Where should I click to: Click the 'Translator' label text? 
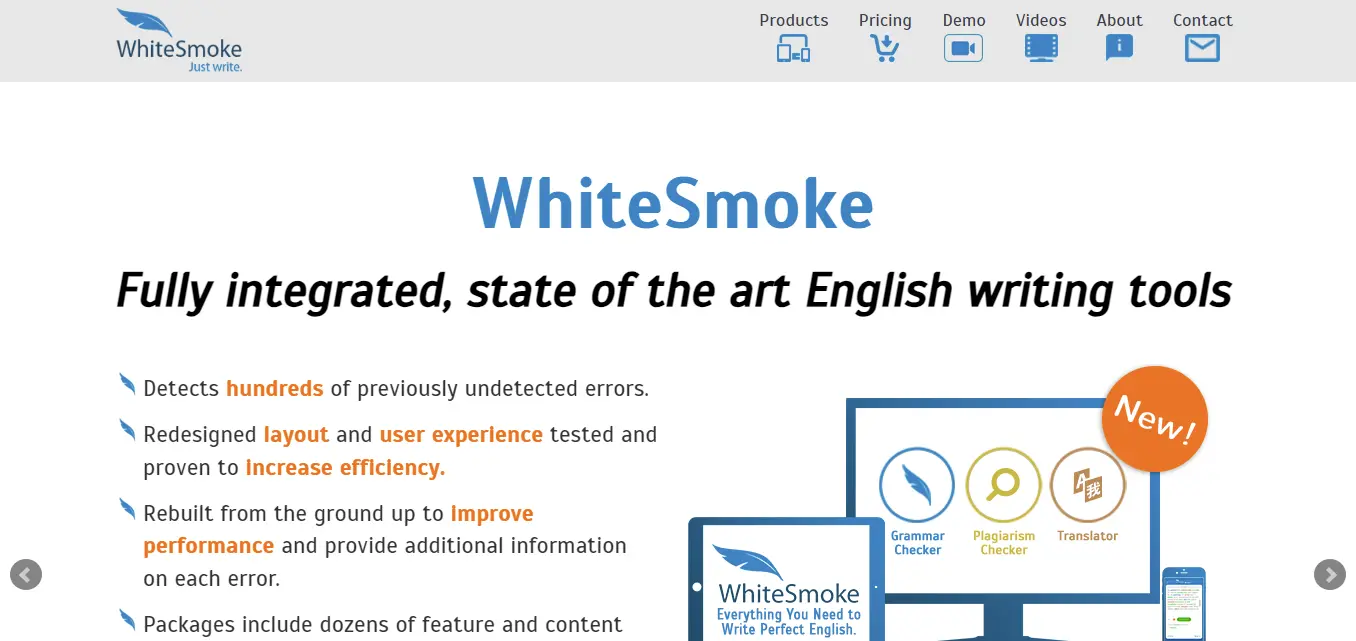(1088, 536)
